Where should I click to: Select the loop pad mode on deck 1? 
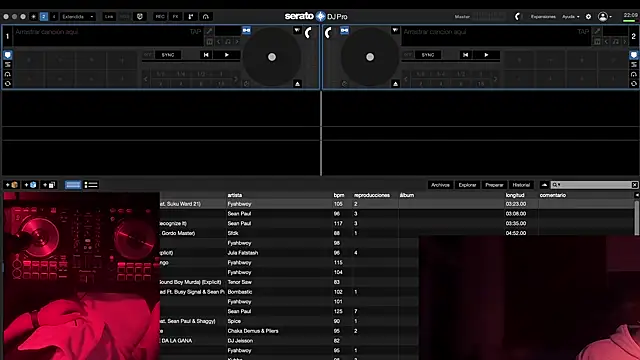8,64
